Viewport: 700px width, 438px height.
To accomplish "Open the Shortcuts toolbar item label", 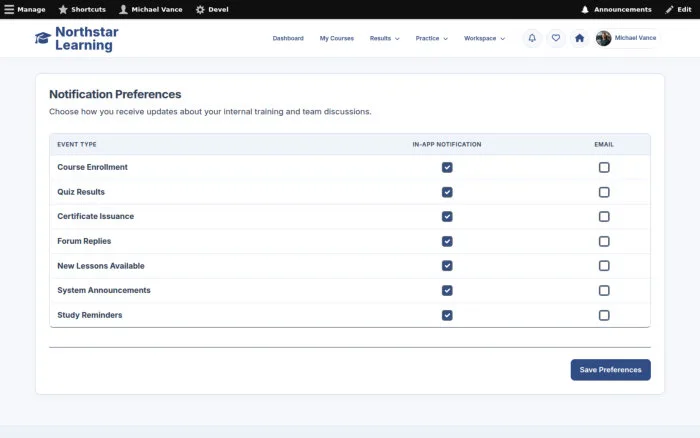I will 88,9.
